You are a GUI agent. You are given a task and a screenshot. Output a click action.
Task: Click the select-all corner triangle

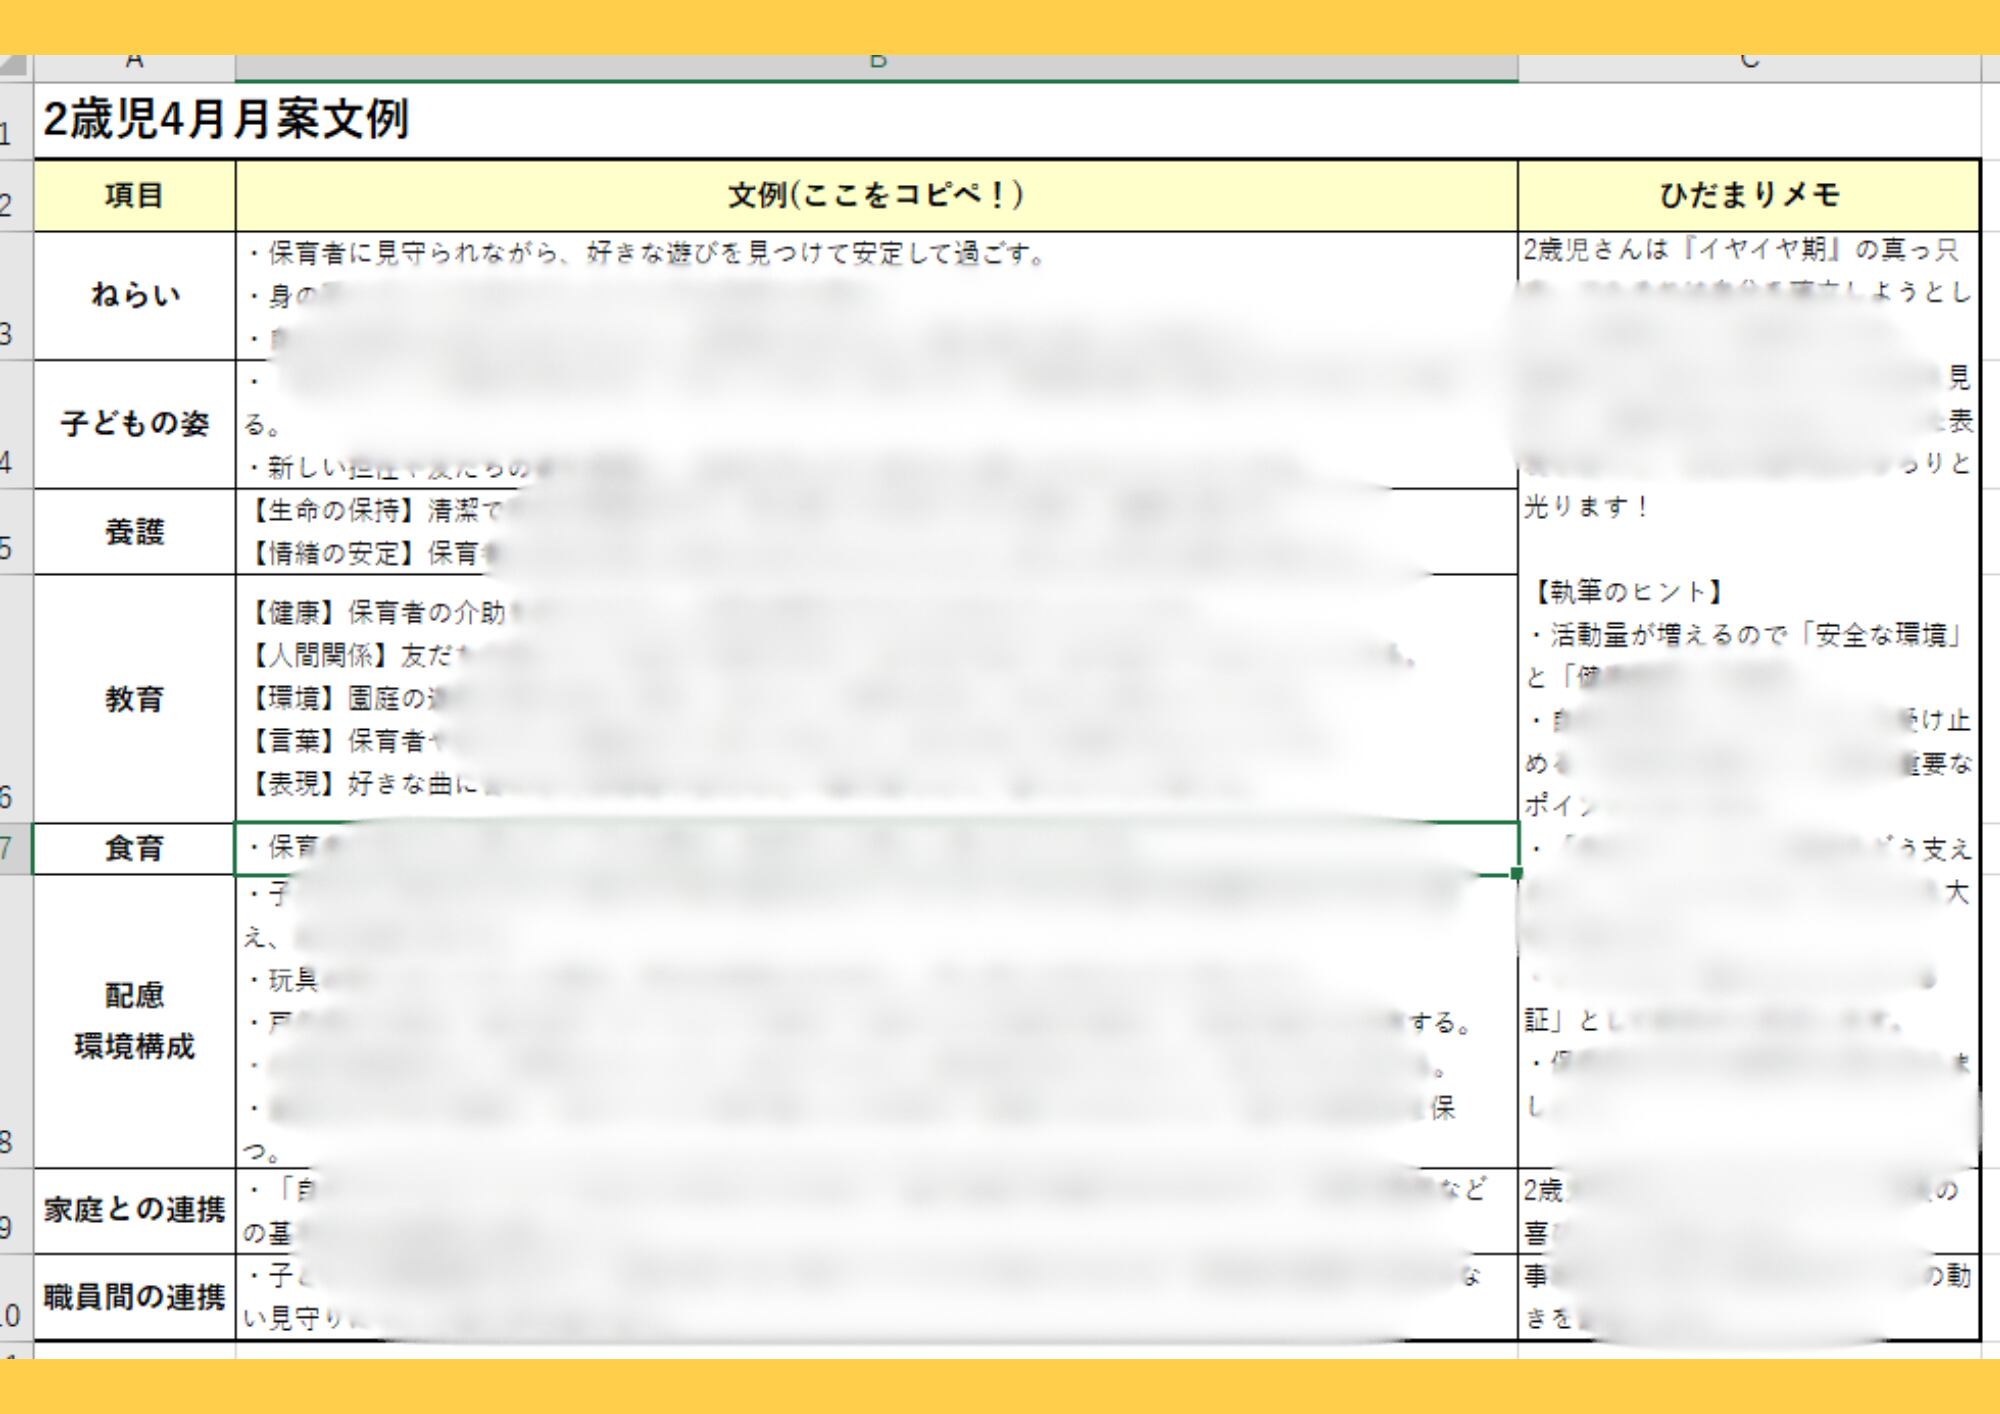click(14, 67)
